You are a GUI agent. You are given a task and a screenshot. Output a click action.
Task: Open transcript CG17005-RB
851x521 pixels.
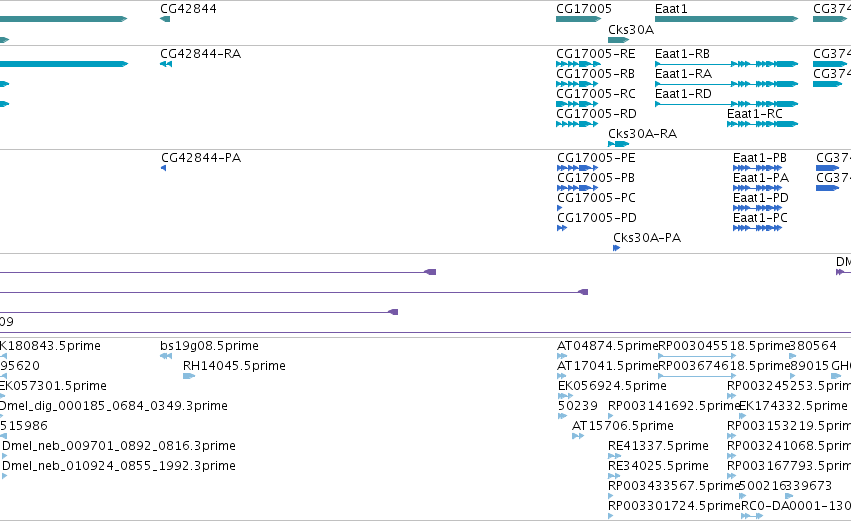point(595,74)
